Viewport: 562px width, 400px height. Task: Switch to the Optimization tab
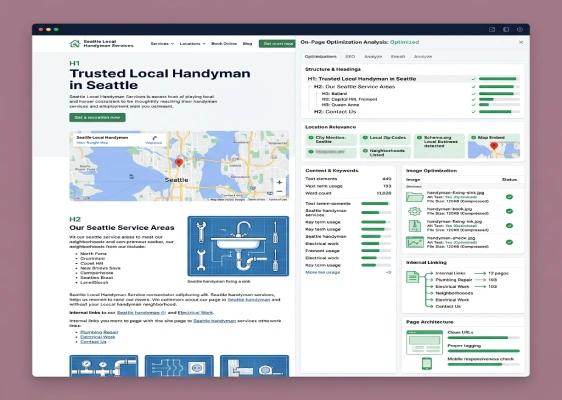pyautogui.click(x=320, y=57)
